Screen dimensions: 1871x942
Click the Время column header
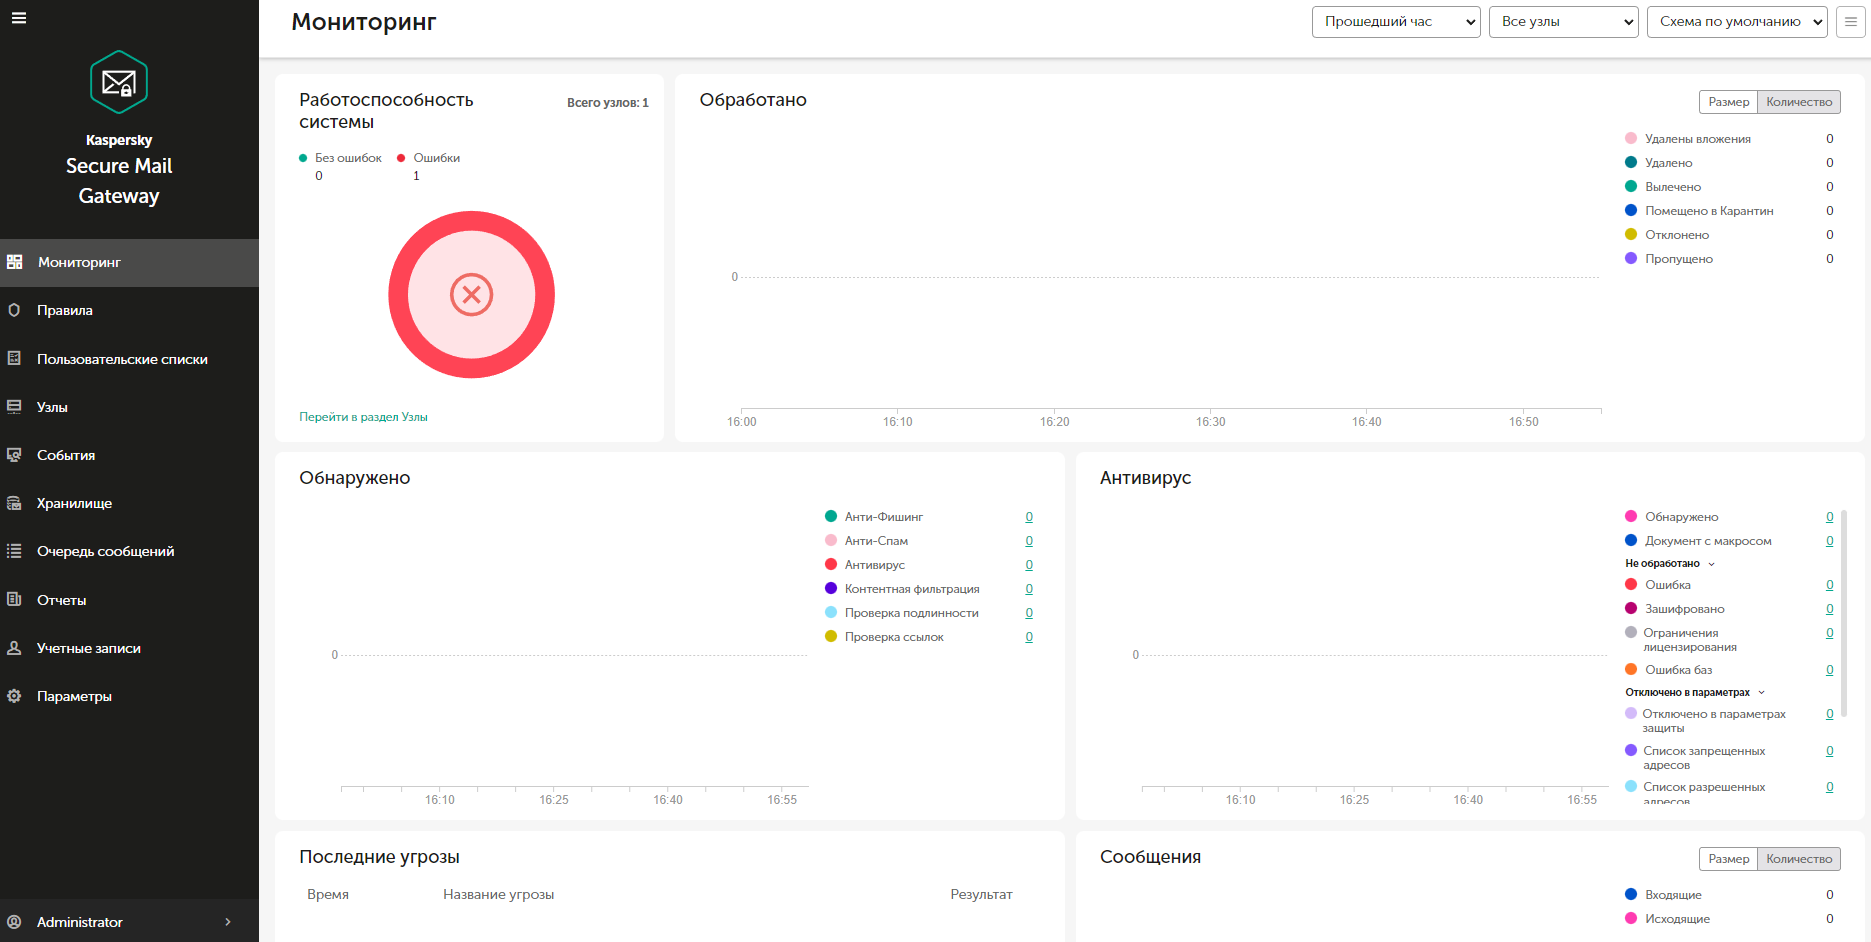click(328, 895)
